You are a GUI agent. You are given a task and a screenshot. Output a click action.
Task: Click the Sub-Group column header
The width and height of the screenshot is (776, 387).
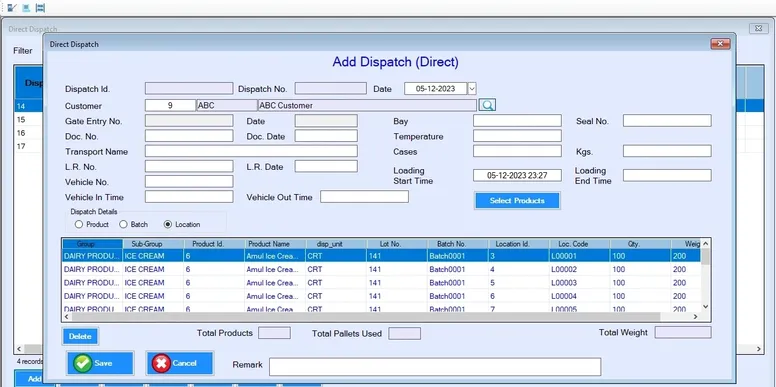pyautogui.click(x=153, y=244)
